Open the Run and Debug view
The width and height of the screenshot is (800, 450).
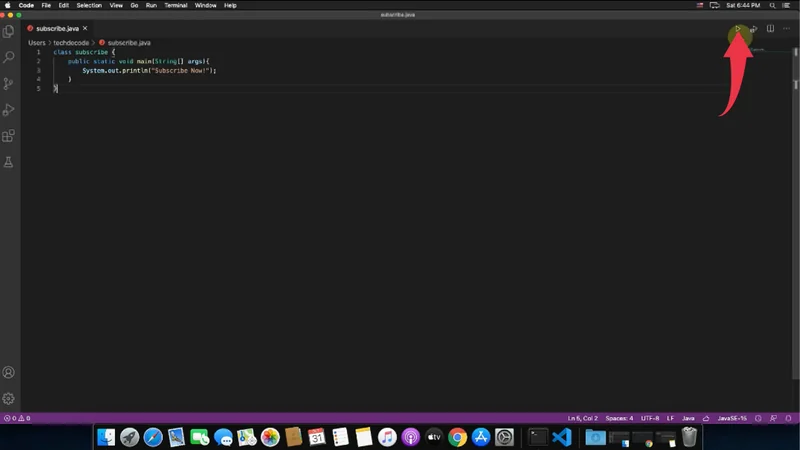click(9, 110)
